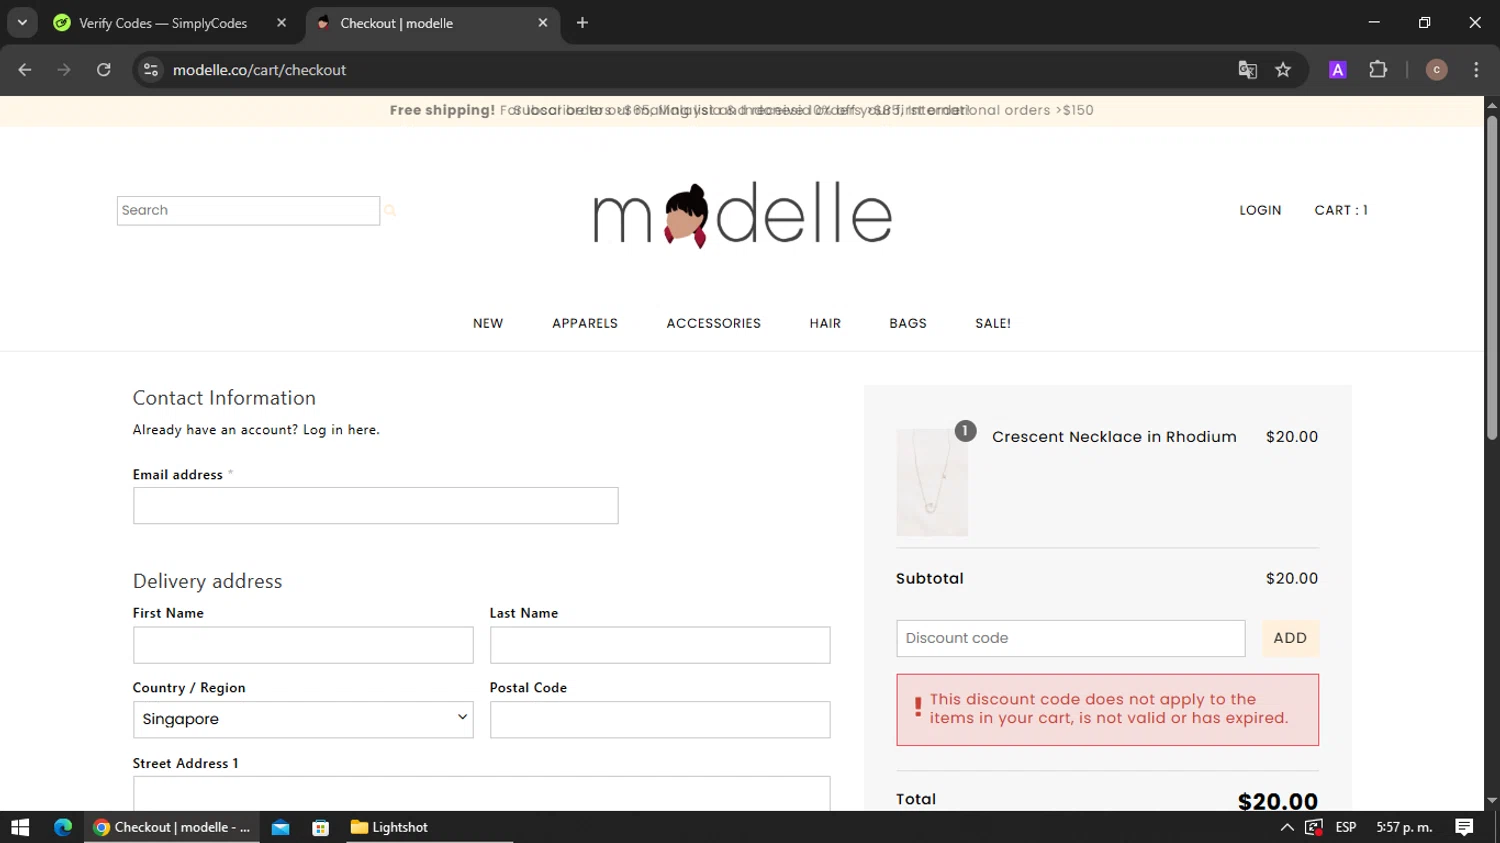1500x843 pixels.
Task: Click the ESP language indicator
Action: click(1346, 828)
